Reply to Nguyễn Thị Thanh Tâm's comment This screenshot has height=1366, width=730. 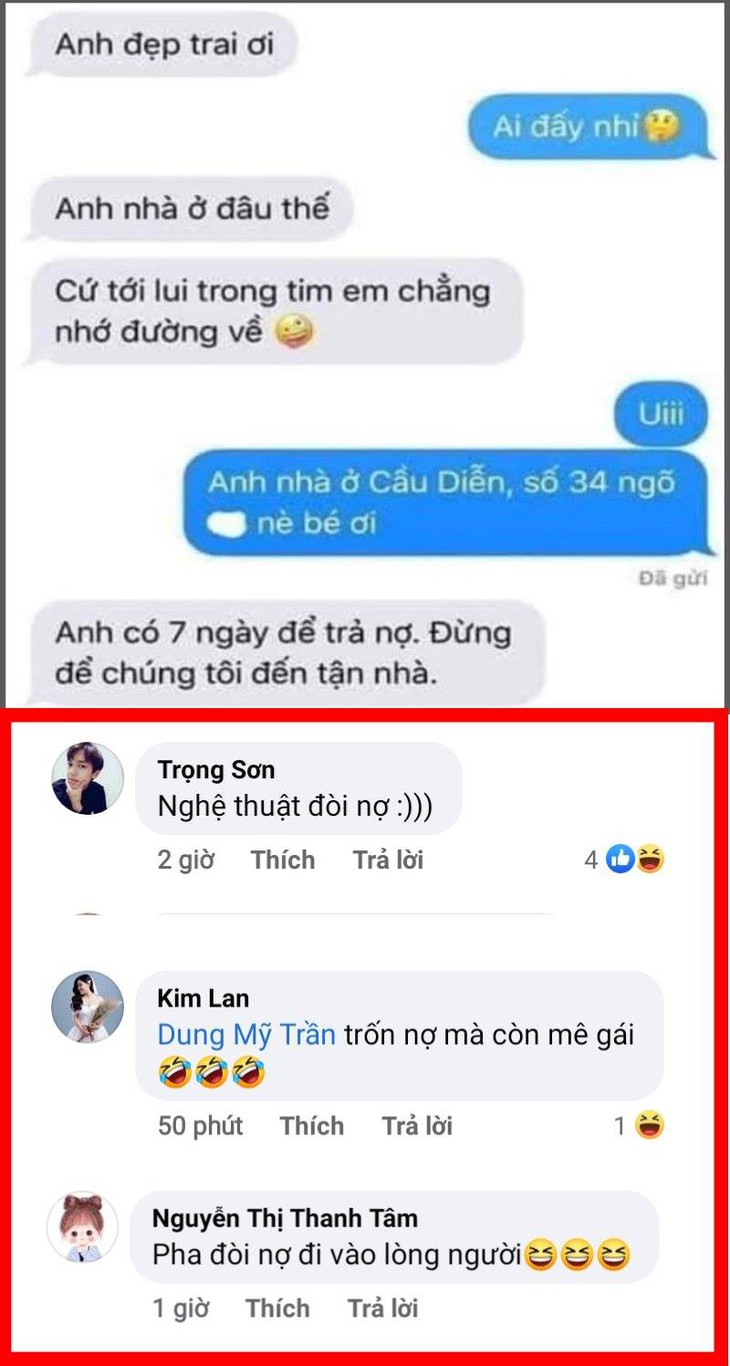tap(383, 1308)
